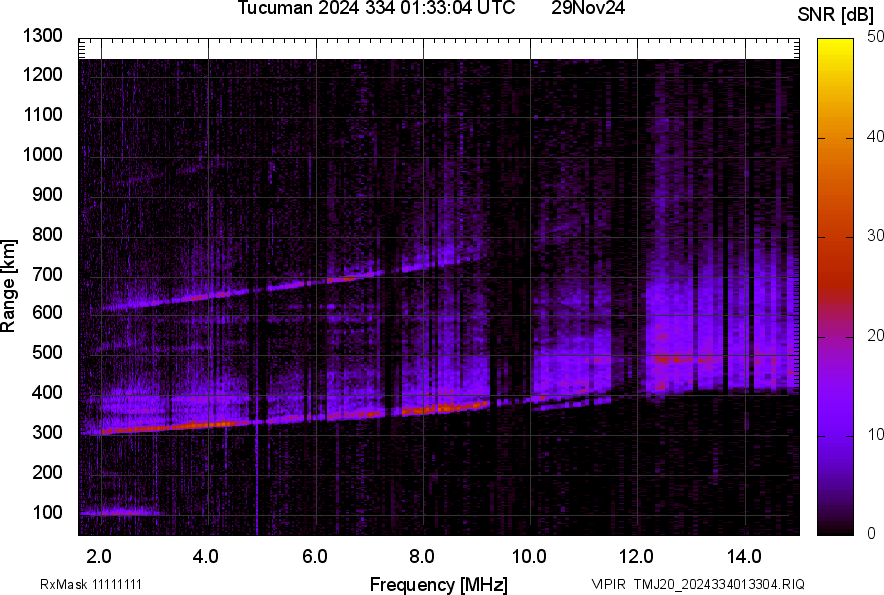This screenshot has width=884, height=595.
Task: Click the Range [km] axis label
Action: pos(9,286)
